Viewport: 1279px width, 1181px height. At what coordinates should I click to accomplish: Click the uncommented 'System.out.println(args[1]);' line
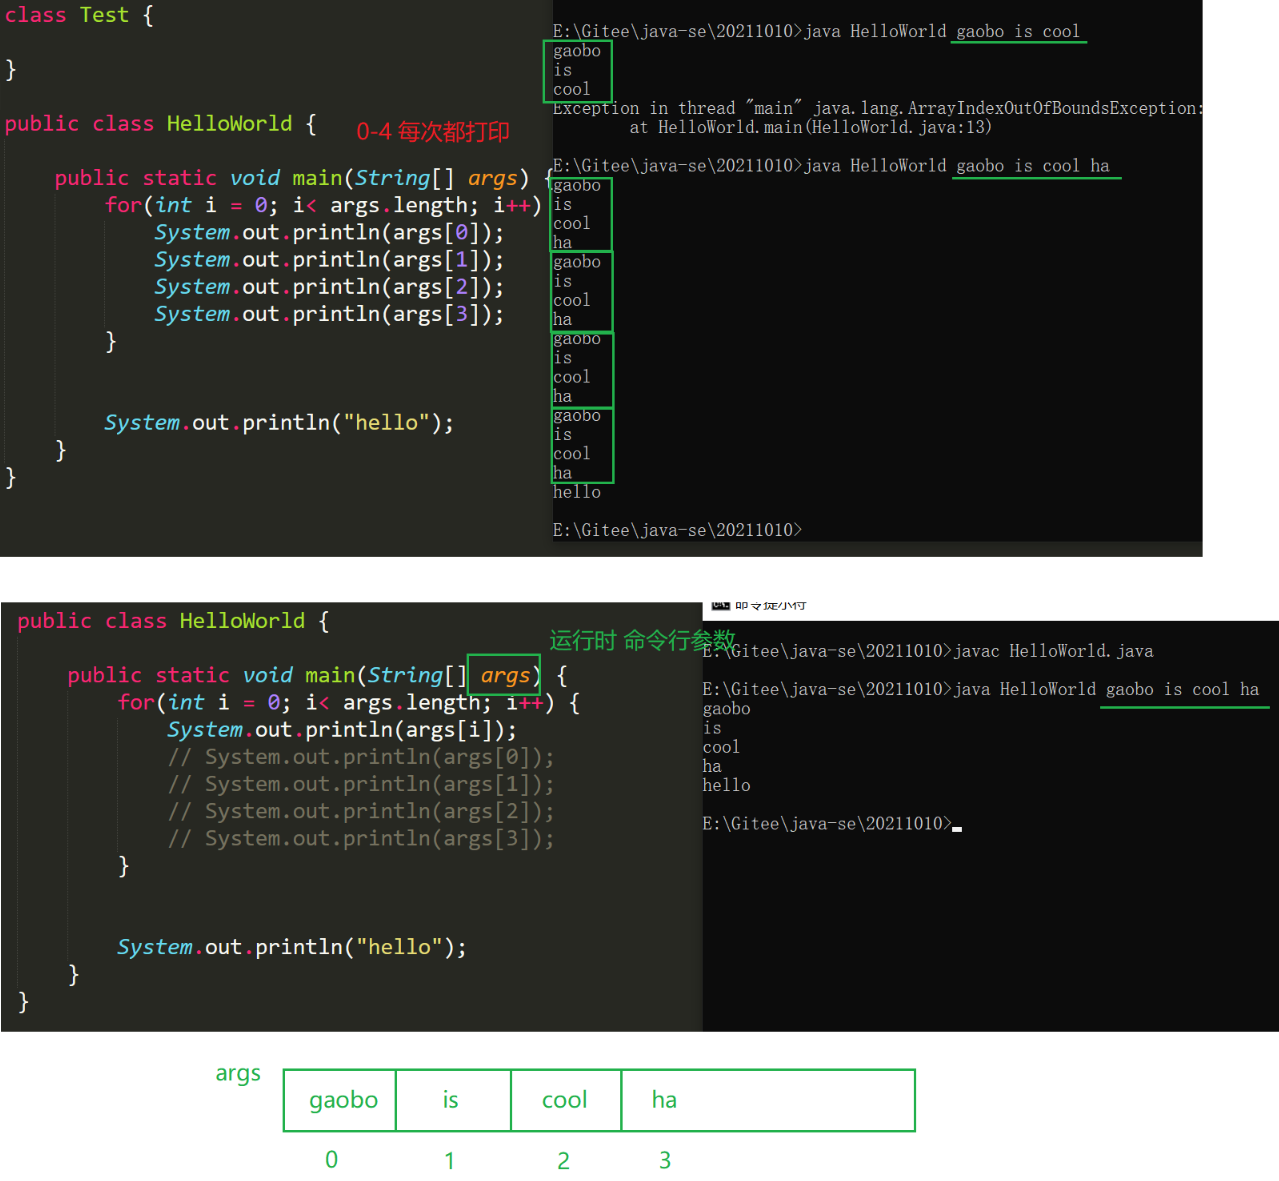329,260
